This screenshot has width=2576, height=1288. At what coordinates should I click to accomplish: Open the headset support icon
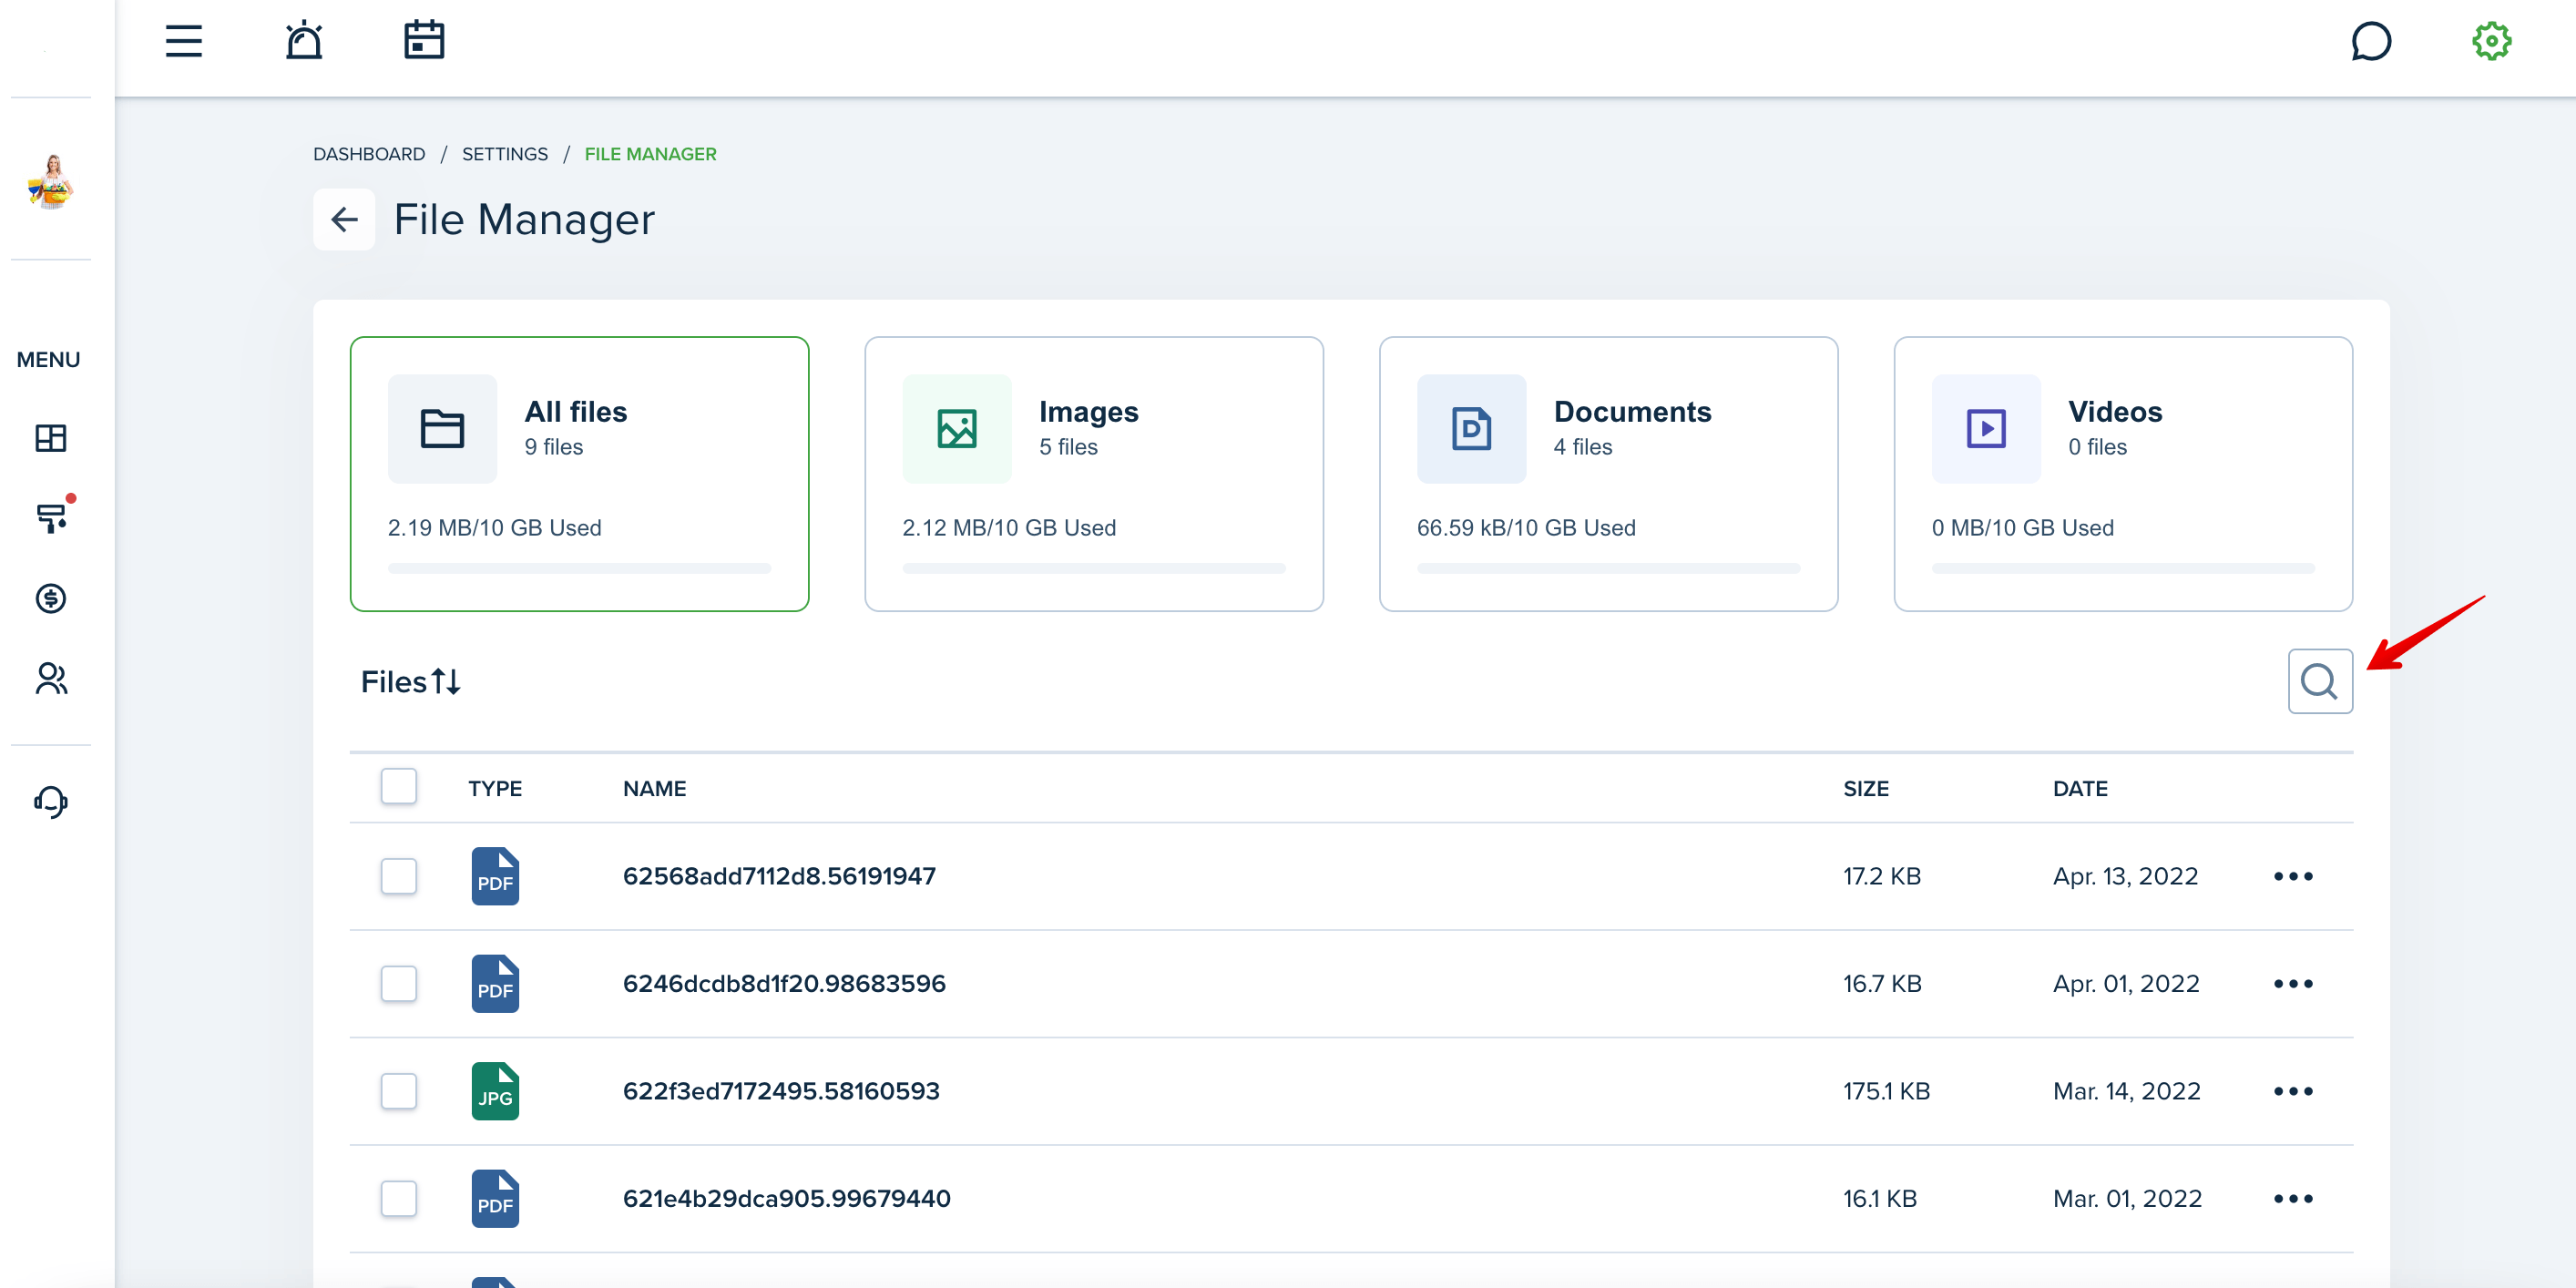coord(51,801)
